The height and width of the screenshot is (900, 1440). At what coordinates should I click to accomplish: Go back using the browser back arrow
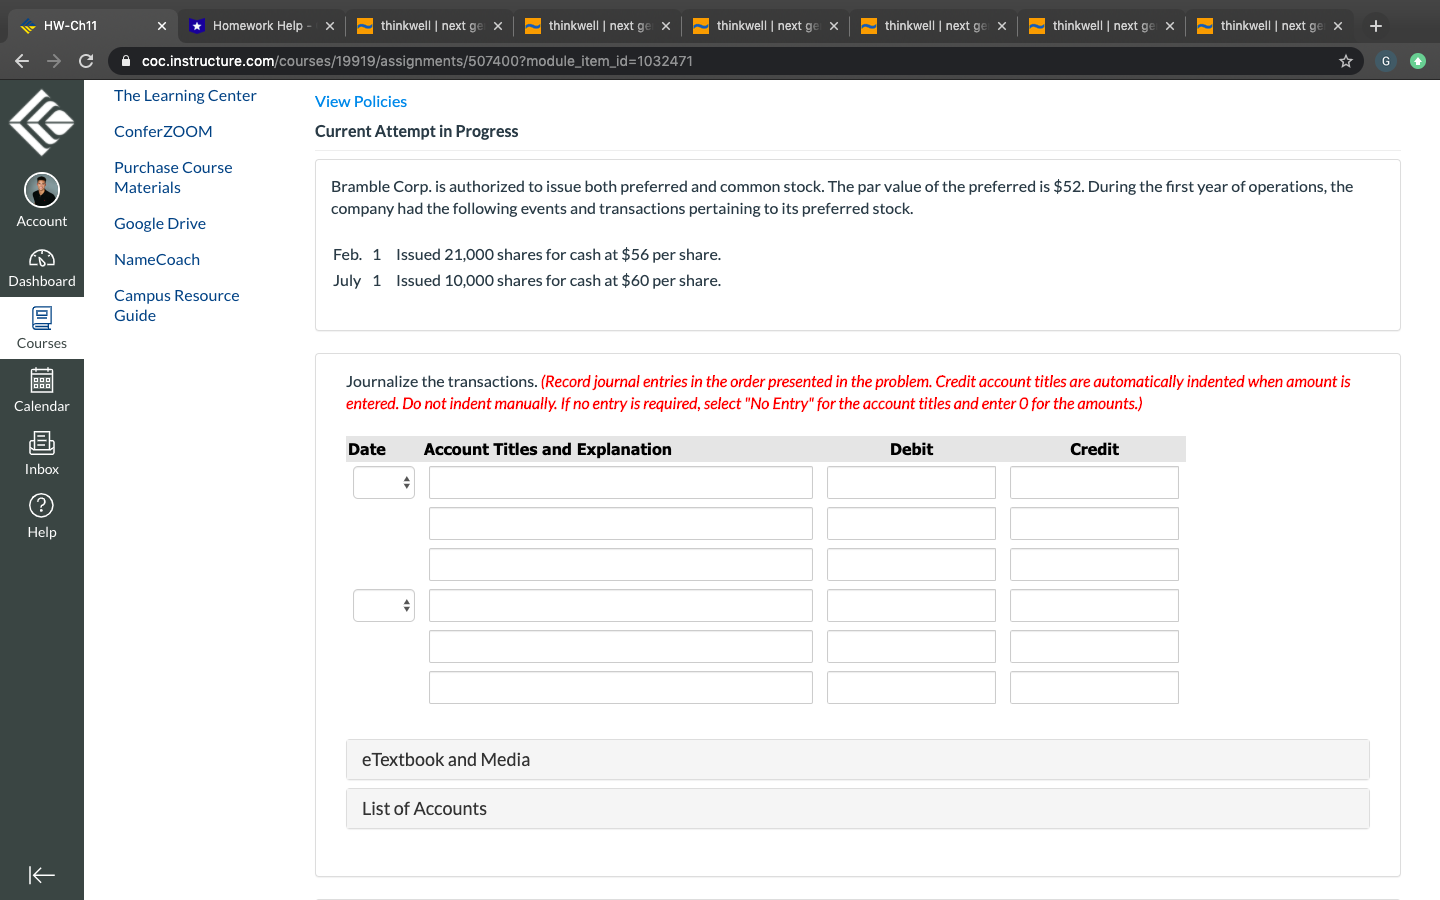point(22,61)
